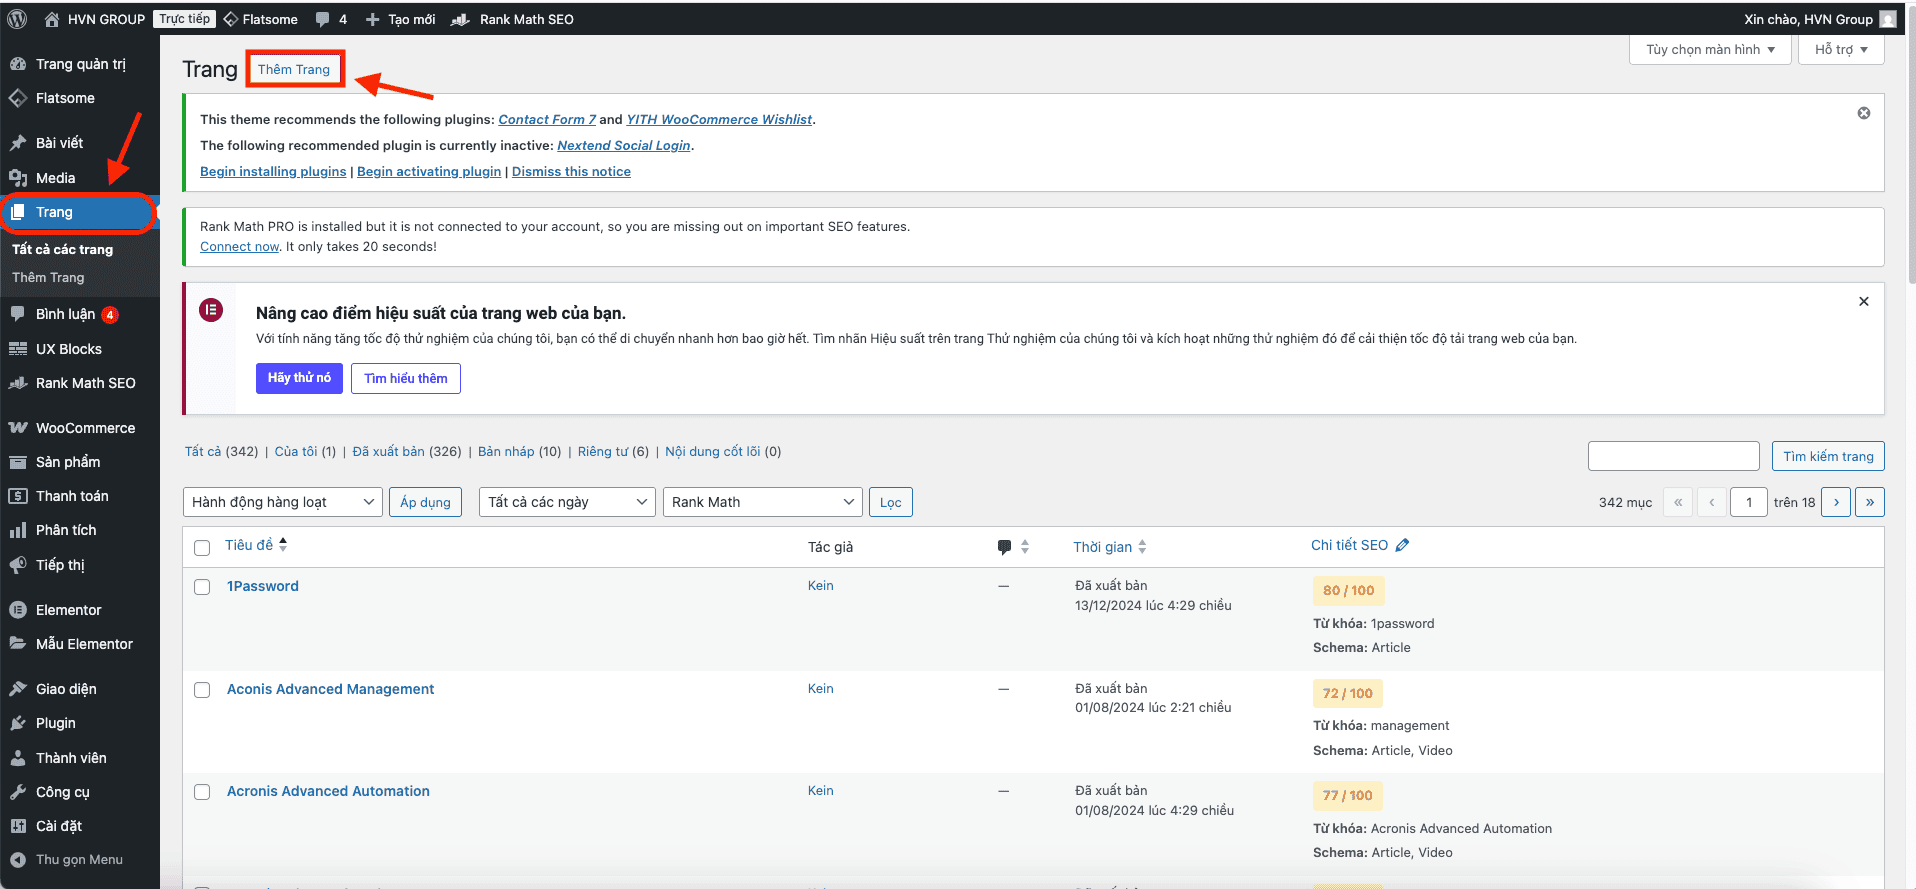Check the Aconis Advanced Management row checkbox

pos(202,690)
